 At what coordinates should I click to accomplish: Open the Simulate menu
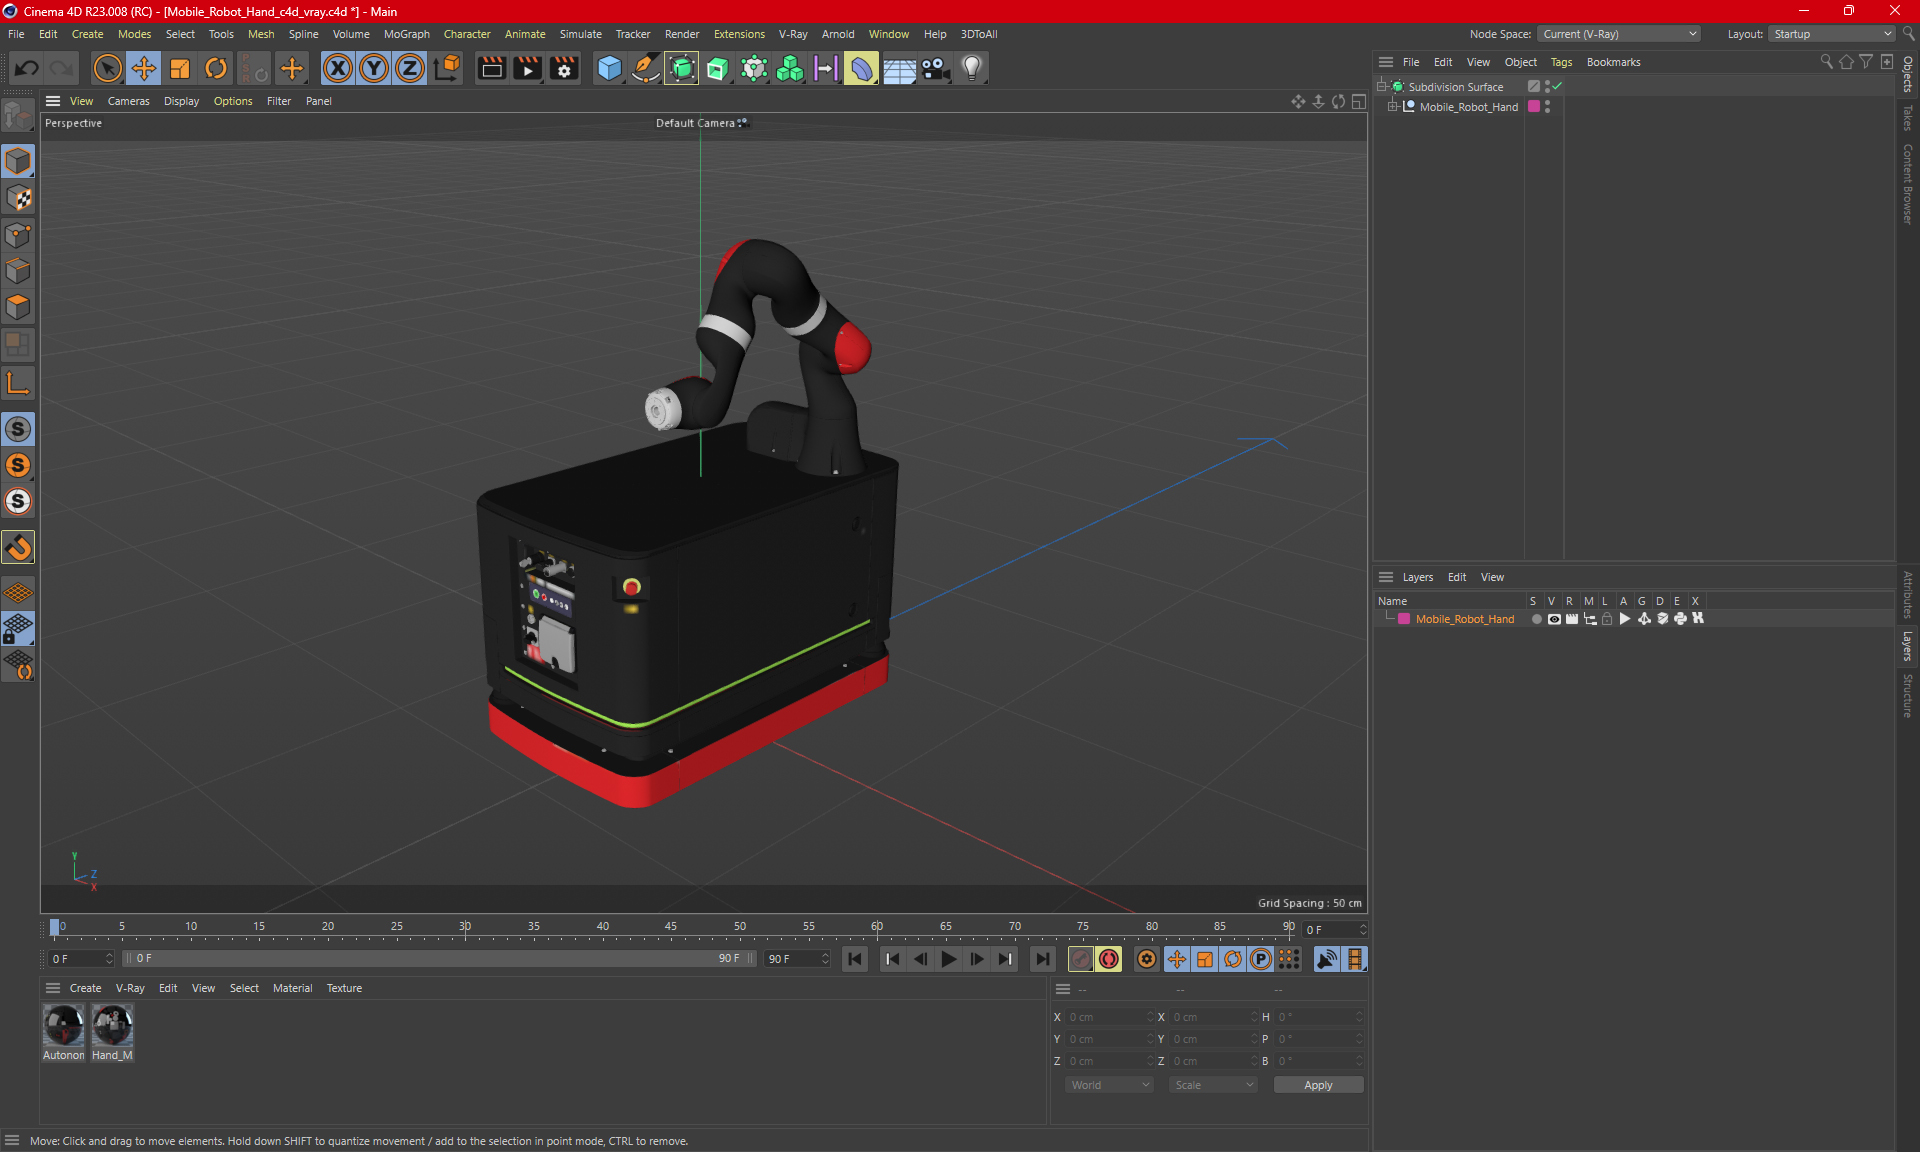[x=580, y=34]
